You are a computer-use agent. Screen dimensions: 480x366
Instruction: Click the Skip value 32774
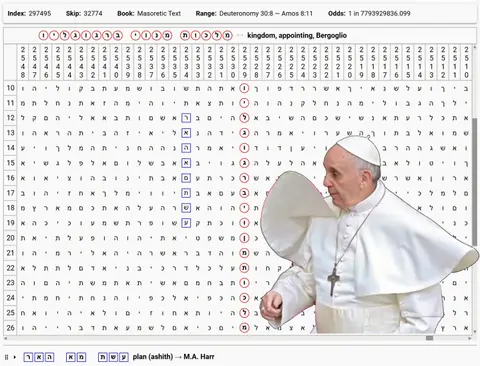pyautogui.click(x=93, y=14)
